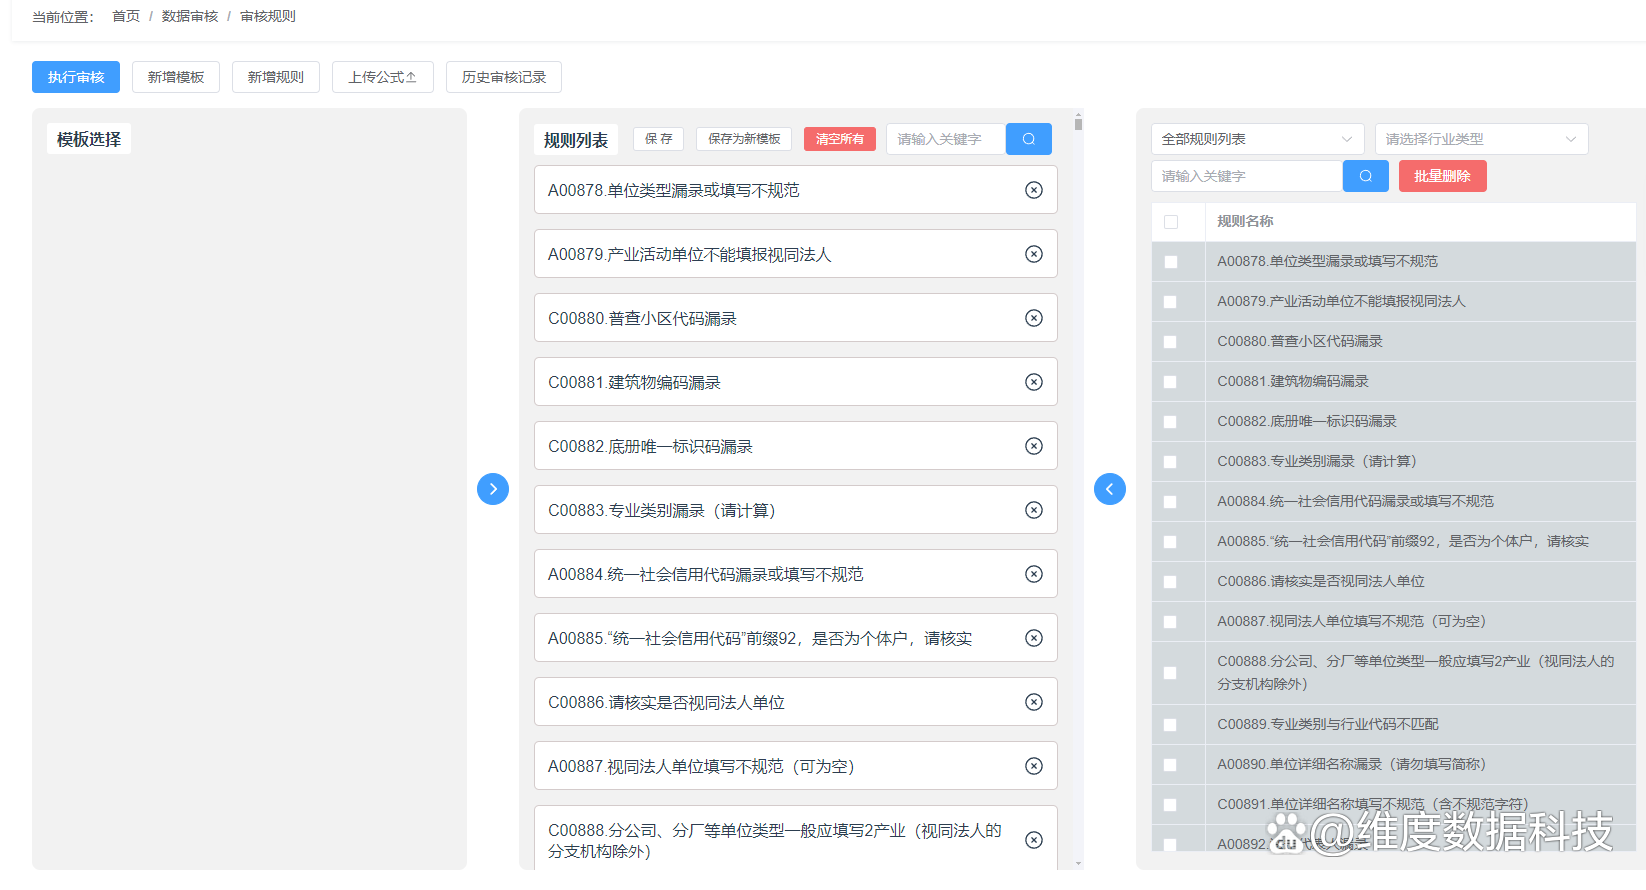Click the red 批量删除 button
1646x890 pixels.
(x=1442, y=176)
